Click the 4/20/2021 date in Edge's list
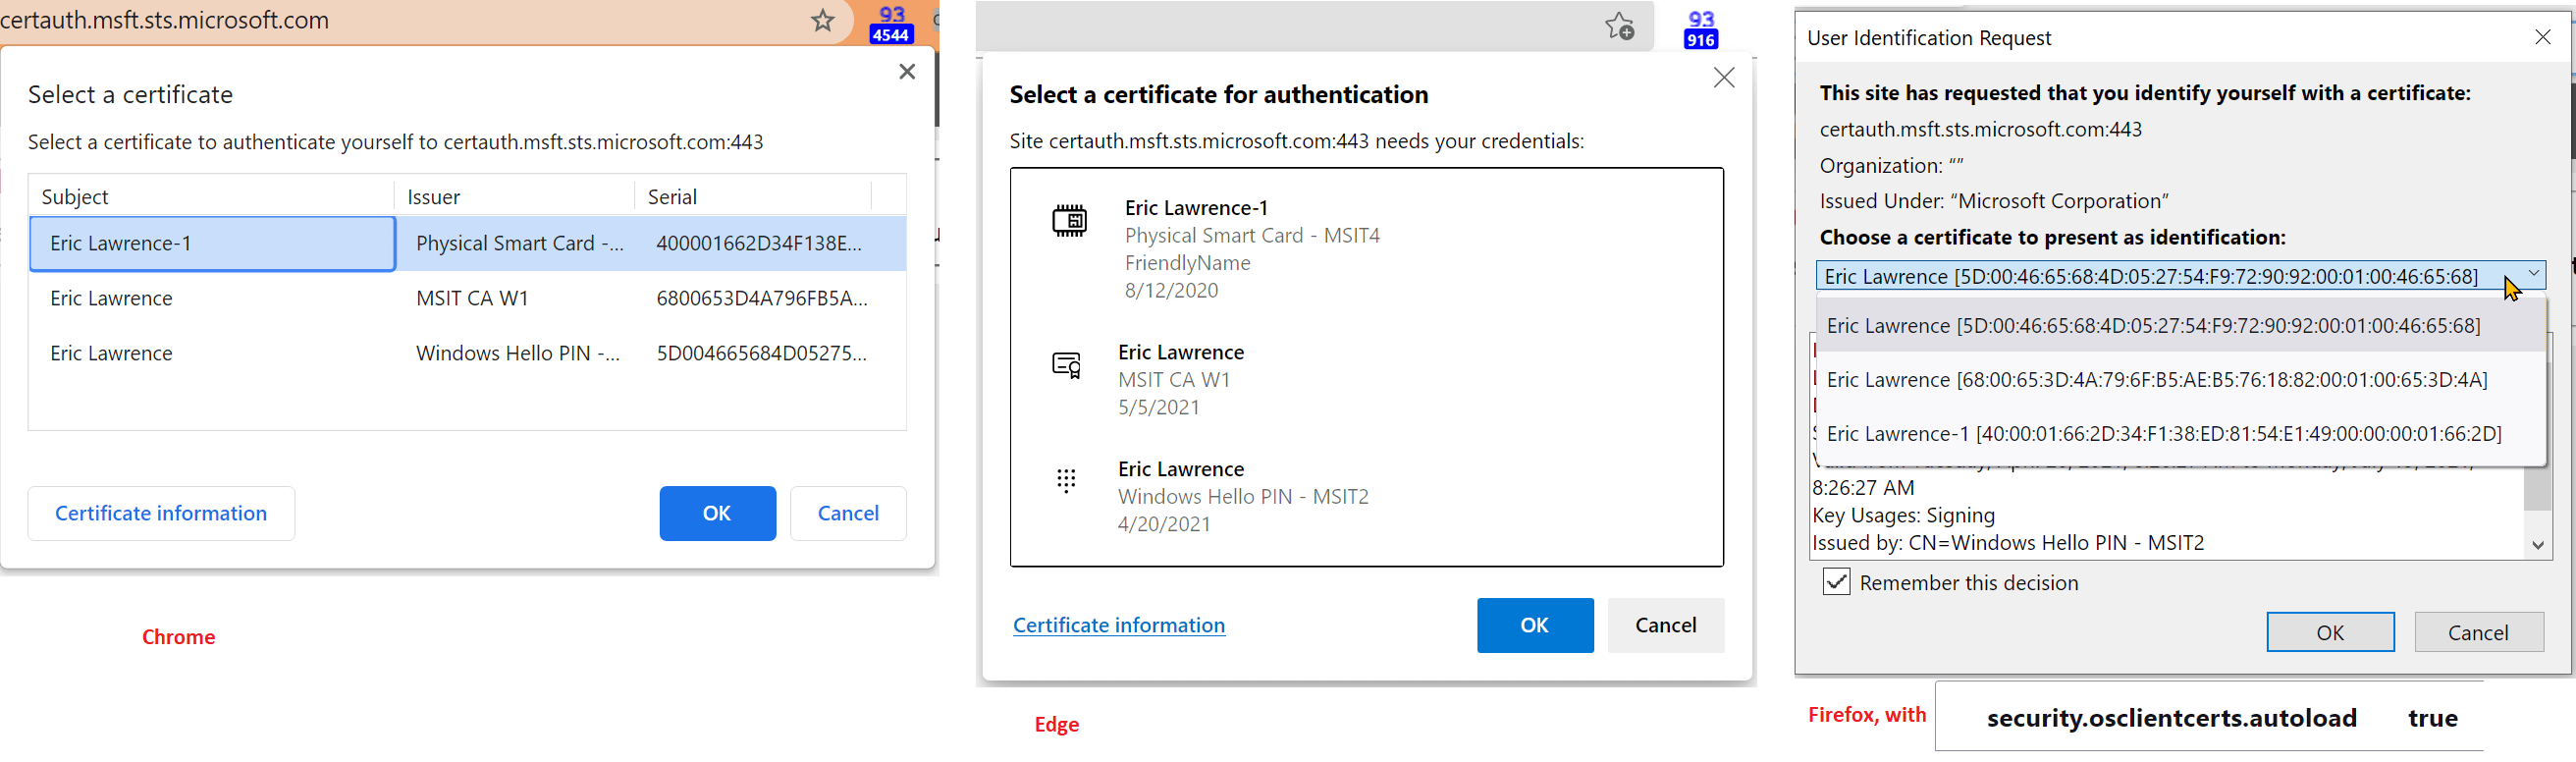The width and height of the screenshot is (2576, 762). click(x=1164, y=524)
